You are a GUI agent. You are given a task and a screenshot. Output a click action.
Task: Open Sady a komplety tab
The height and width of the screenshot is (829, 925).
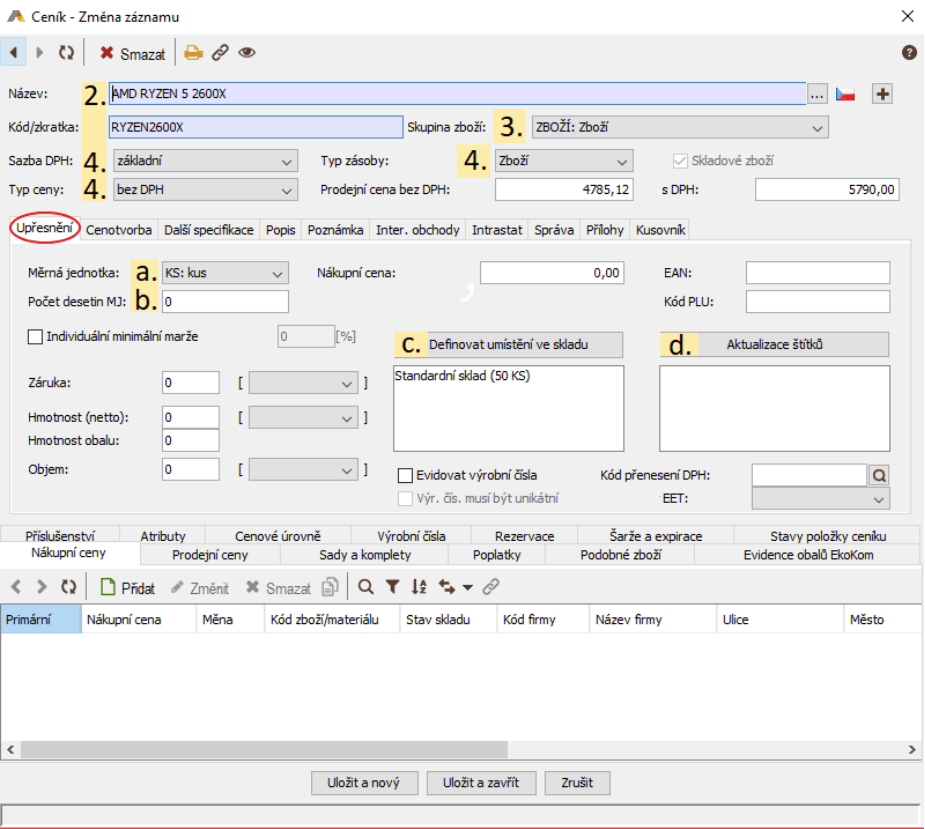pos(365,555)
